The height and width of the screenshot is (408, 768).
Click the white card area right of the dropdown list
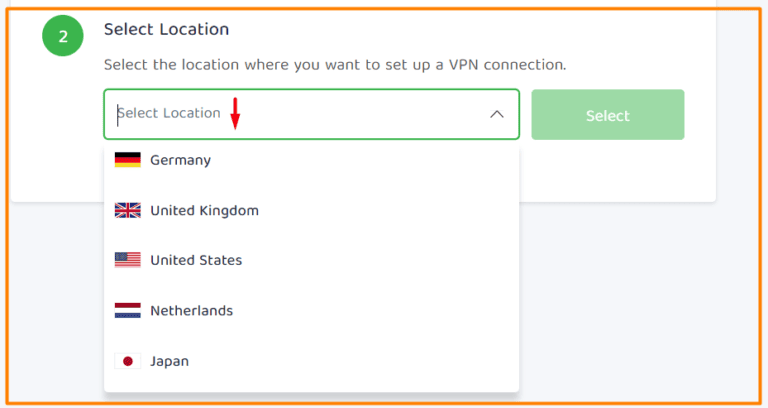[x=615, y=170]
